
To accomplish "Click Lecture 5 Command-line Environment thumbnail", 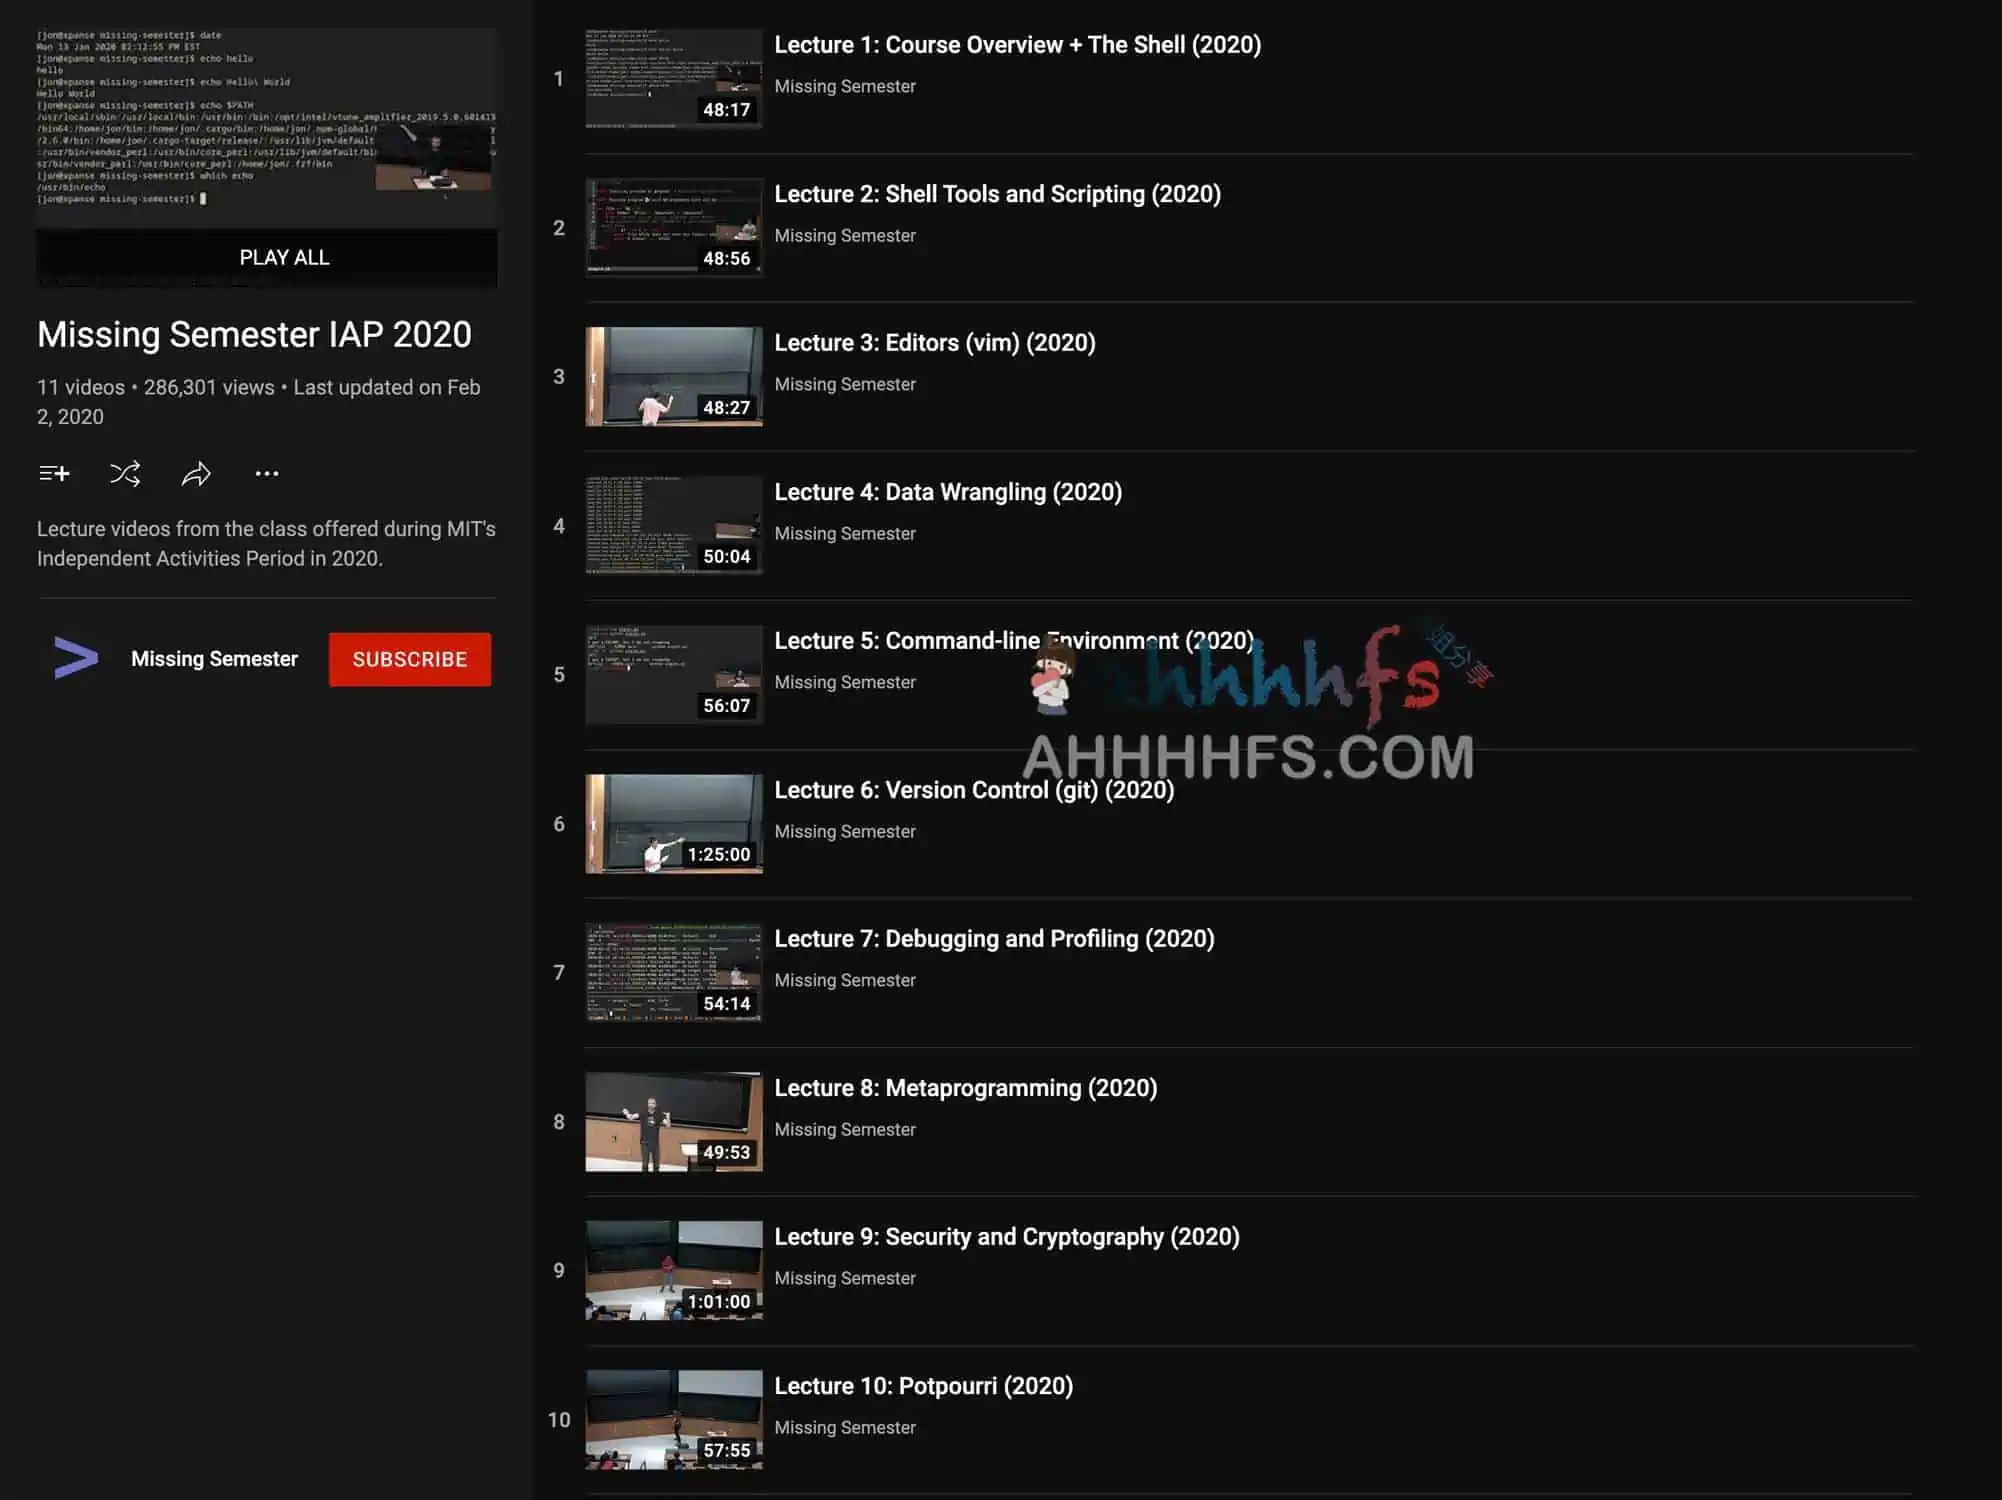I will pos(673,674).
